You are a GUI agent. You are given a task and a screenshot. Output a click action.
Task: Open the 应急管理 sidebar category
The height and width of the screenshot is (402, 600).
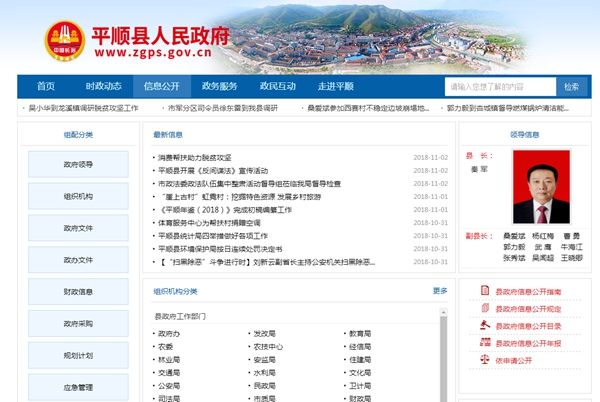click(x=78, y=387)
